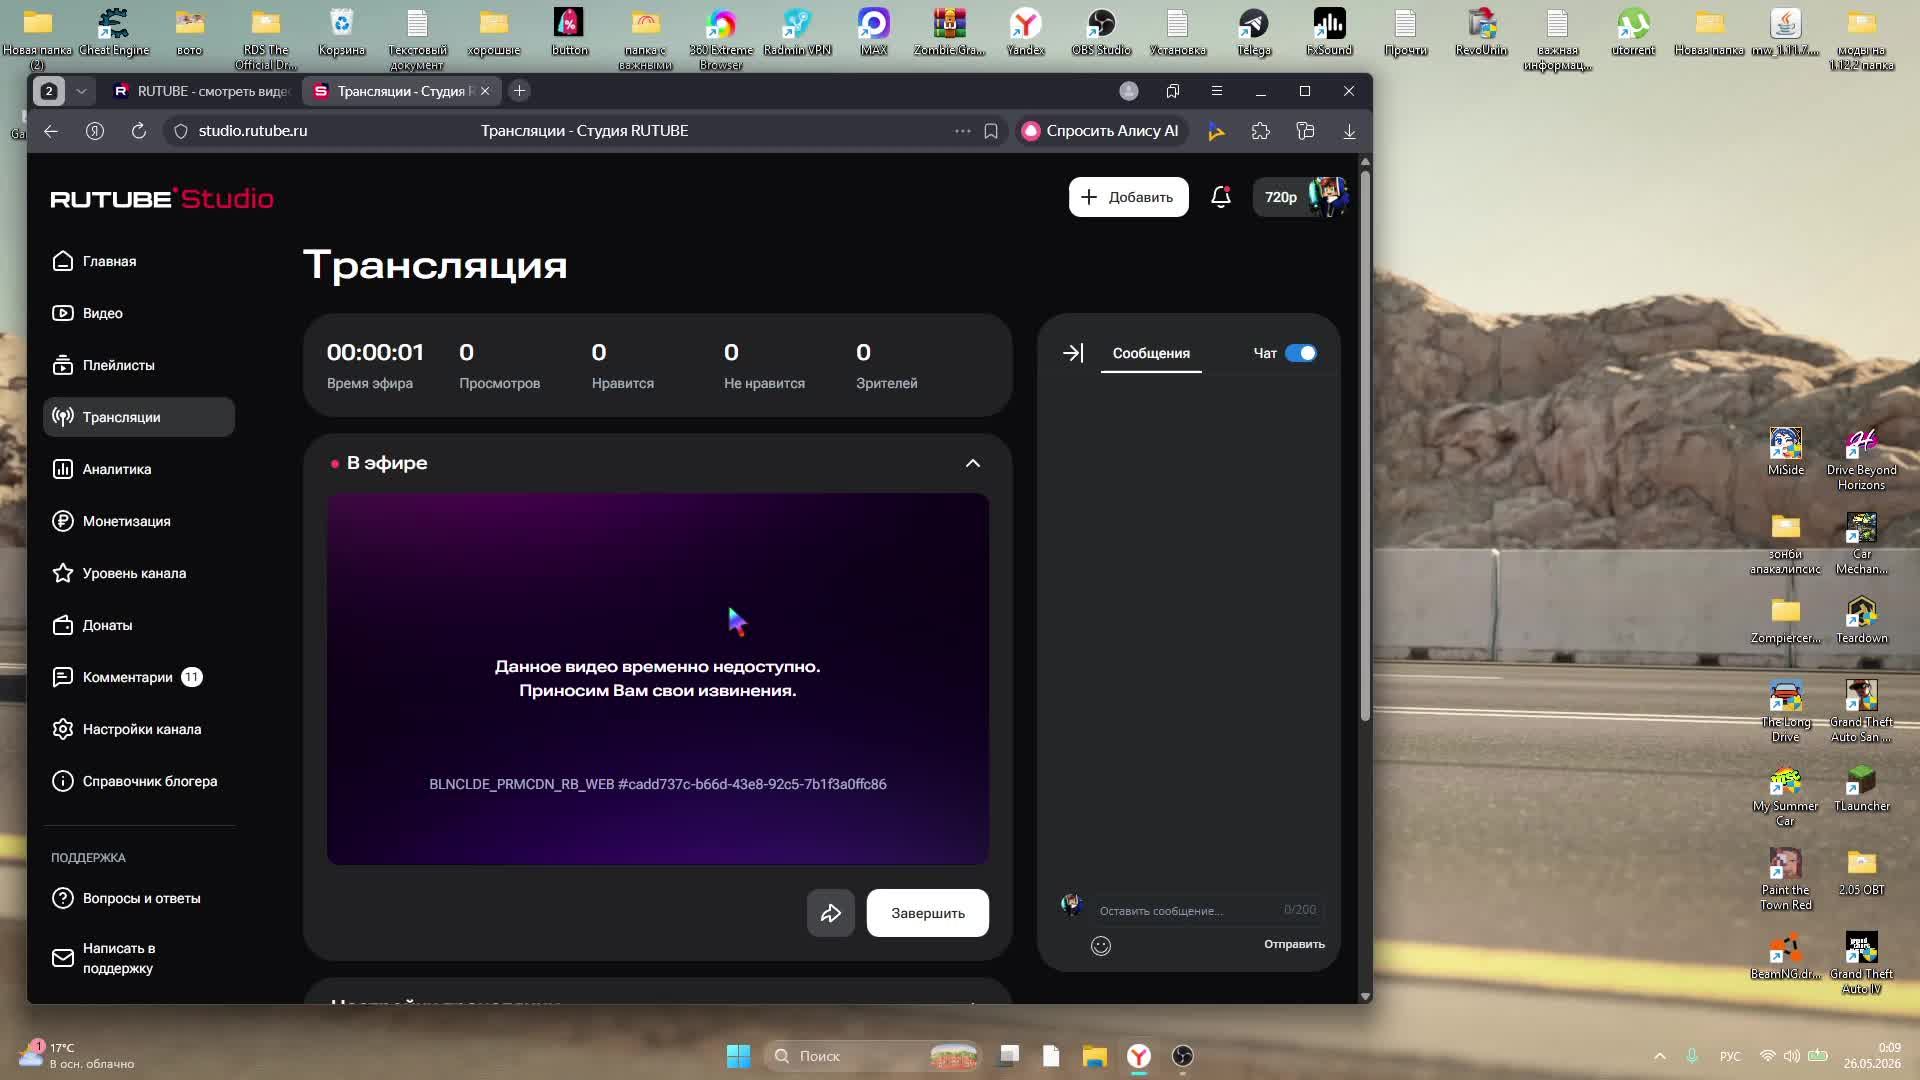This screenshot has width=1920, height=1080.
Task: Select the OBS Studio desktop icon
Action: click(x=1101, y=31)
